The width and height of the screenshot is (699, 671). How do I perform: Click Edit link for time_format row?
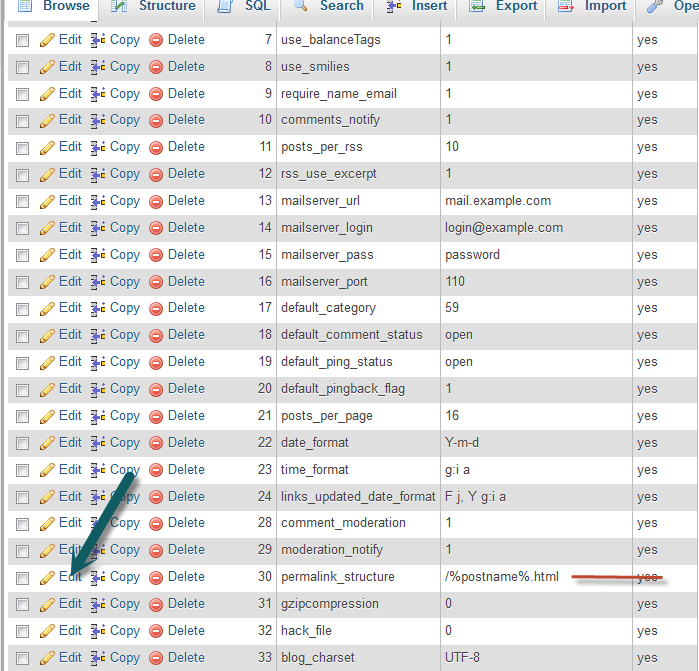70,469
